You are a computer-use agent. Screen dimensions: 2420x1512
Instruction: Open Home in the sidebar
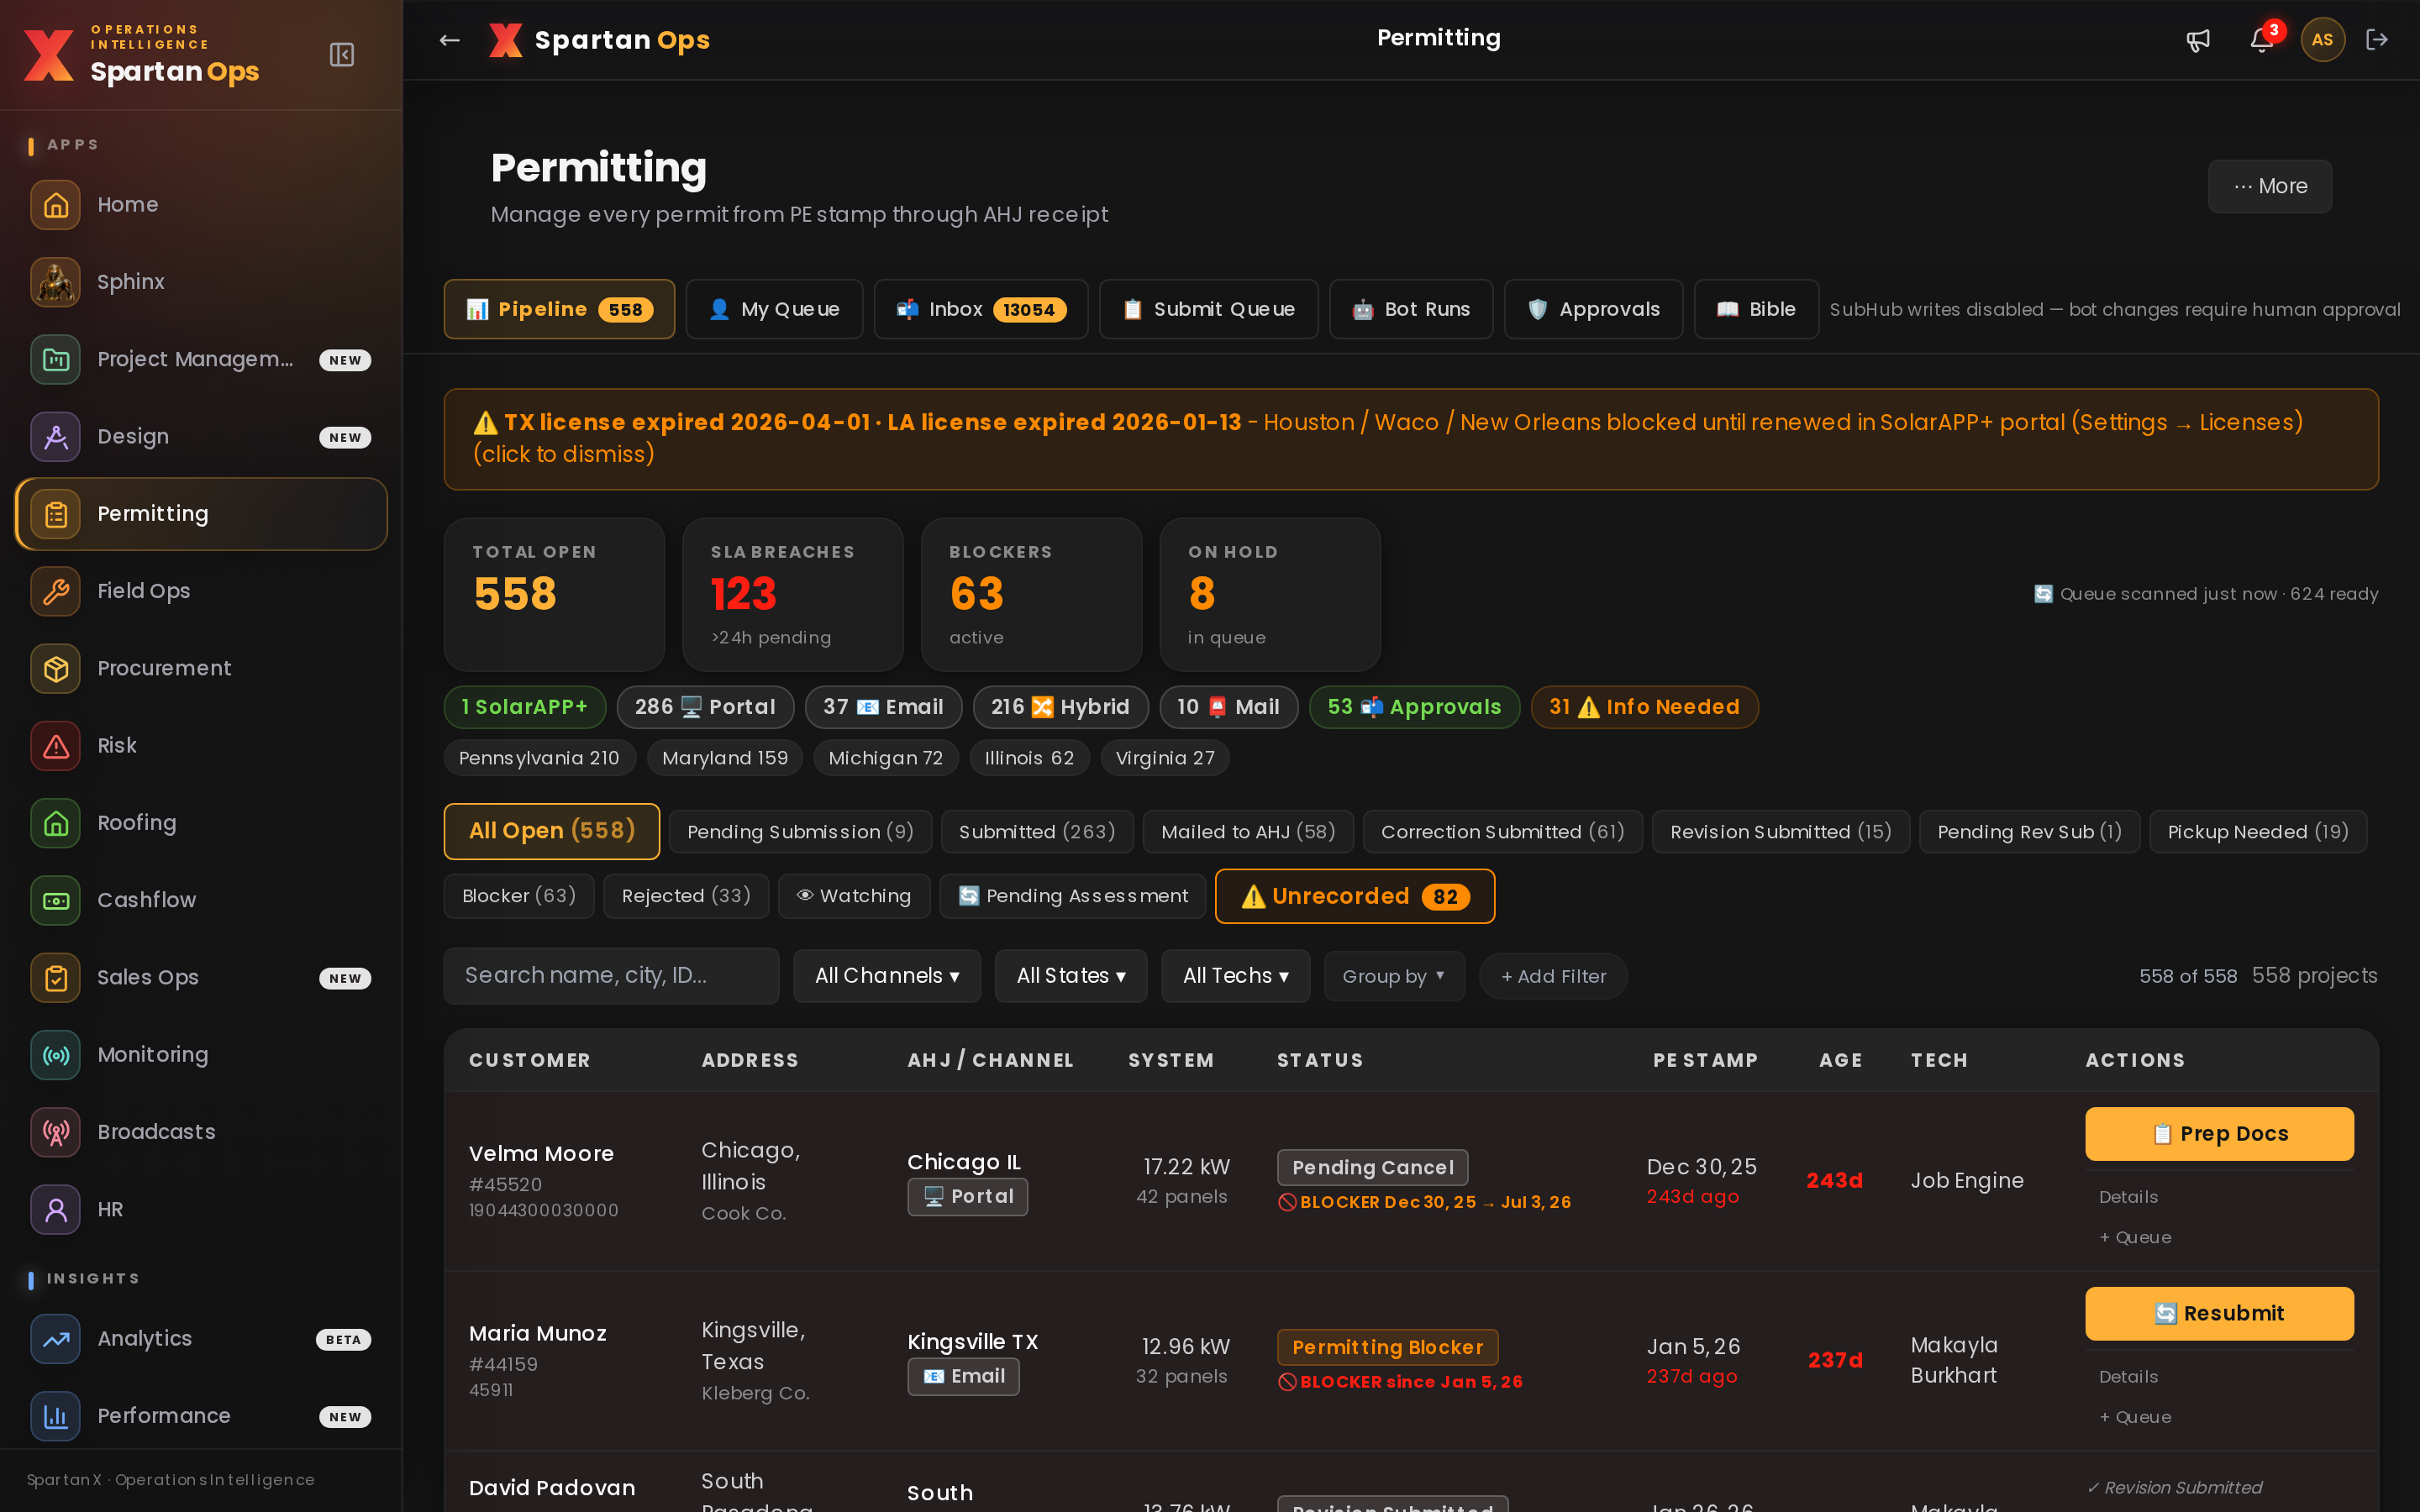[x=201, y=205]
